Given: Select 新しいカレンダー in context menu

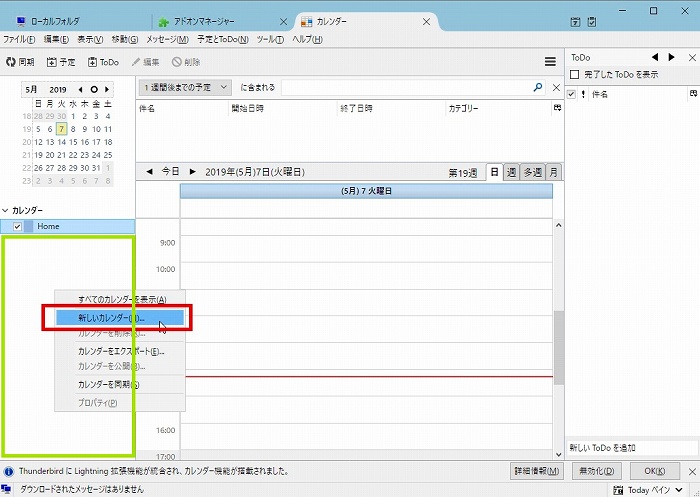Looking at the screenshot, I should click(x=113, y=318).
